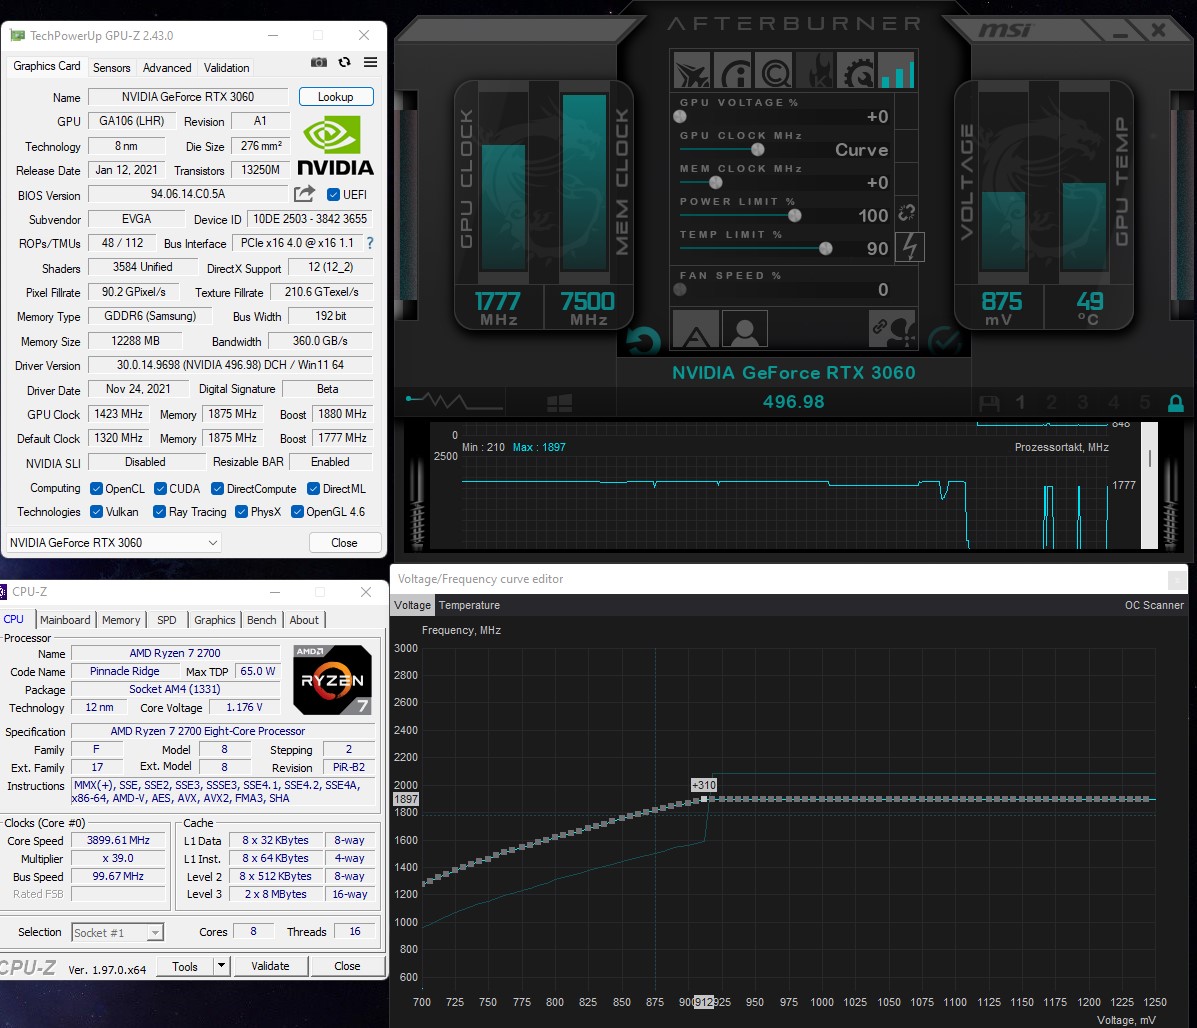1197x1028 pixels.
Task: Click the Validate button in CPU-Z
Action: coord(270,966)
